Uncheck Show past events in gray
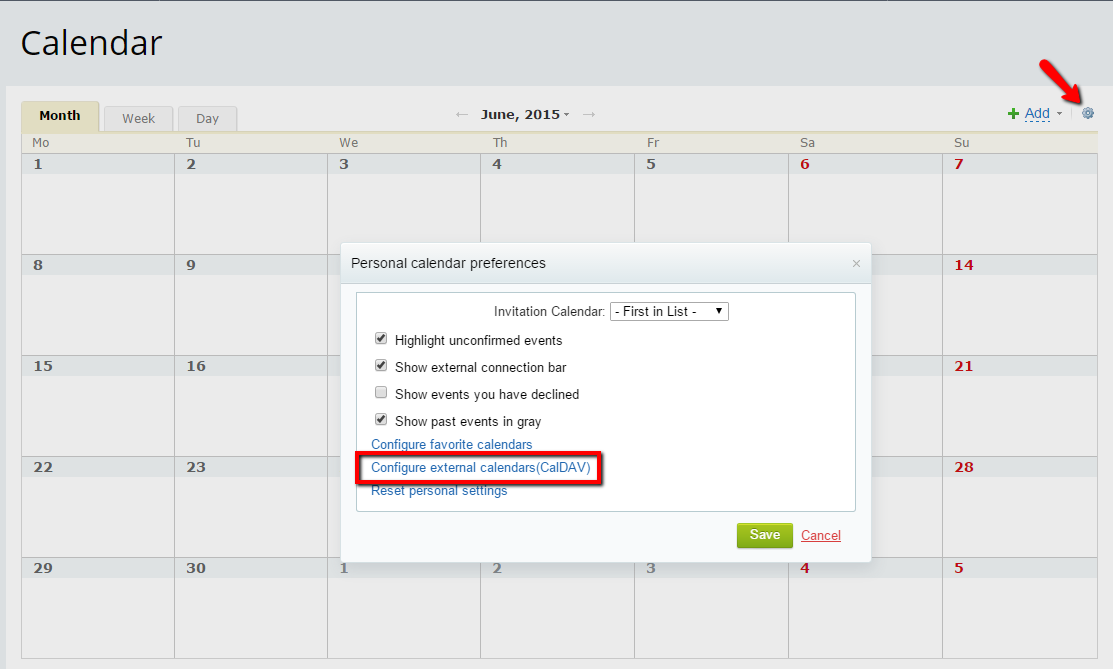 point(381,419)
